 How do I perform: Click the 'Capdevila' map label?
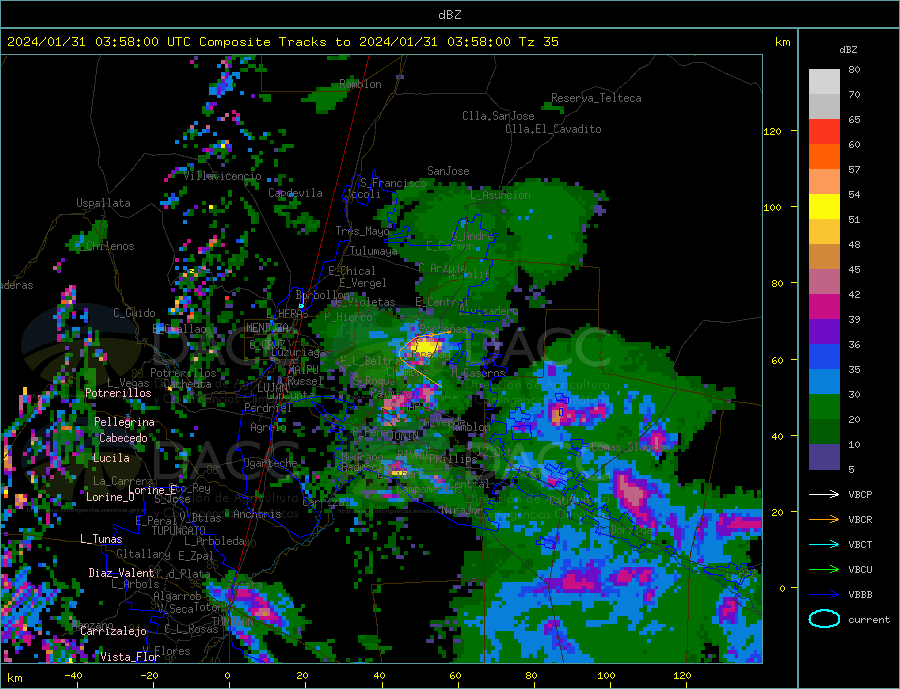pyautogui.click(x=295, y=193)
